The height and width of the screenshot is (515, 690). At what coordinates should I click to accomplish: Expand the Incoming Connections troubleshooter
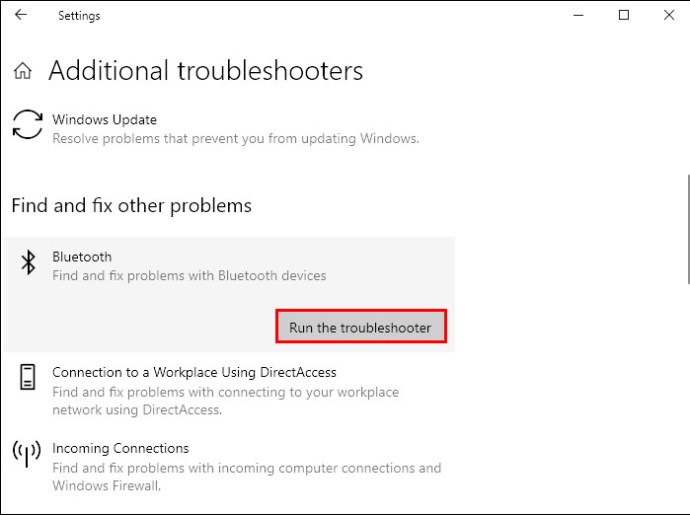tap(228, 467)
